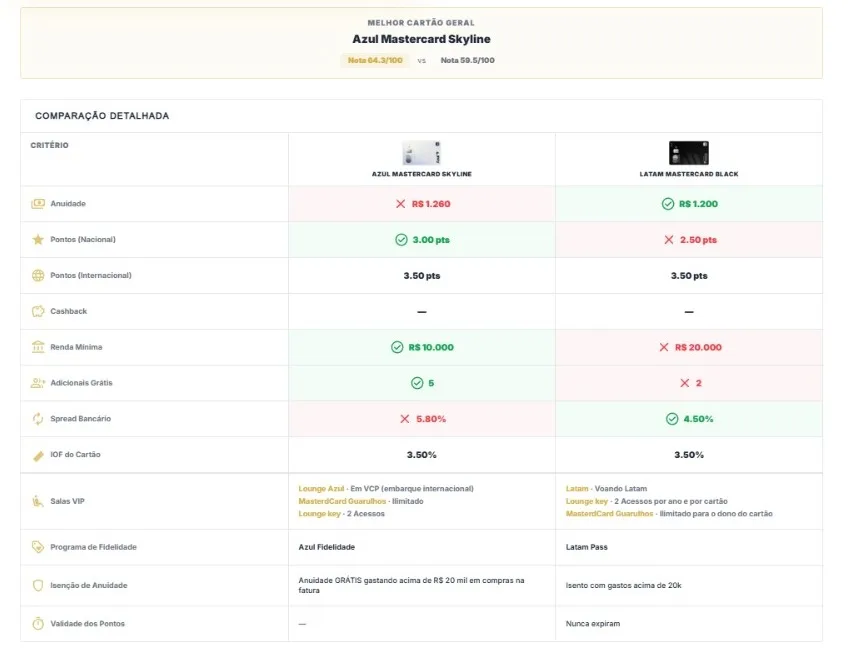Viewport: 848px width, 656px height.
Task: Click the Latam 3.50 pts international value
Action: pos(689,276)
